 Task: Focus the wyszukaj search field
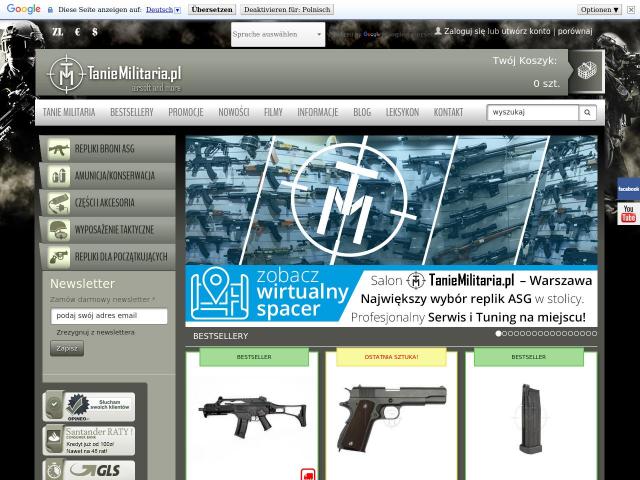click(533, 112)
